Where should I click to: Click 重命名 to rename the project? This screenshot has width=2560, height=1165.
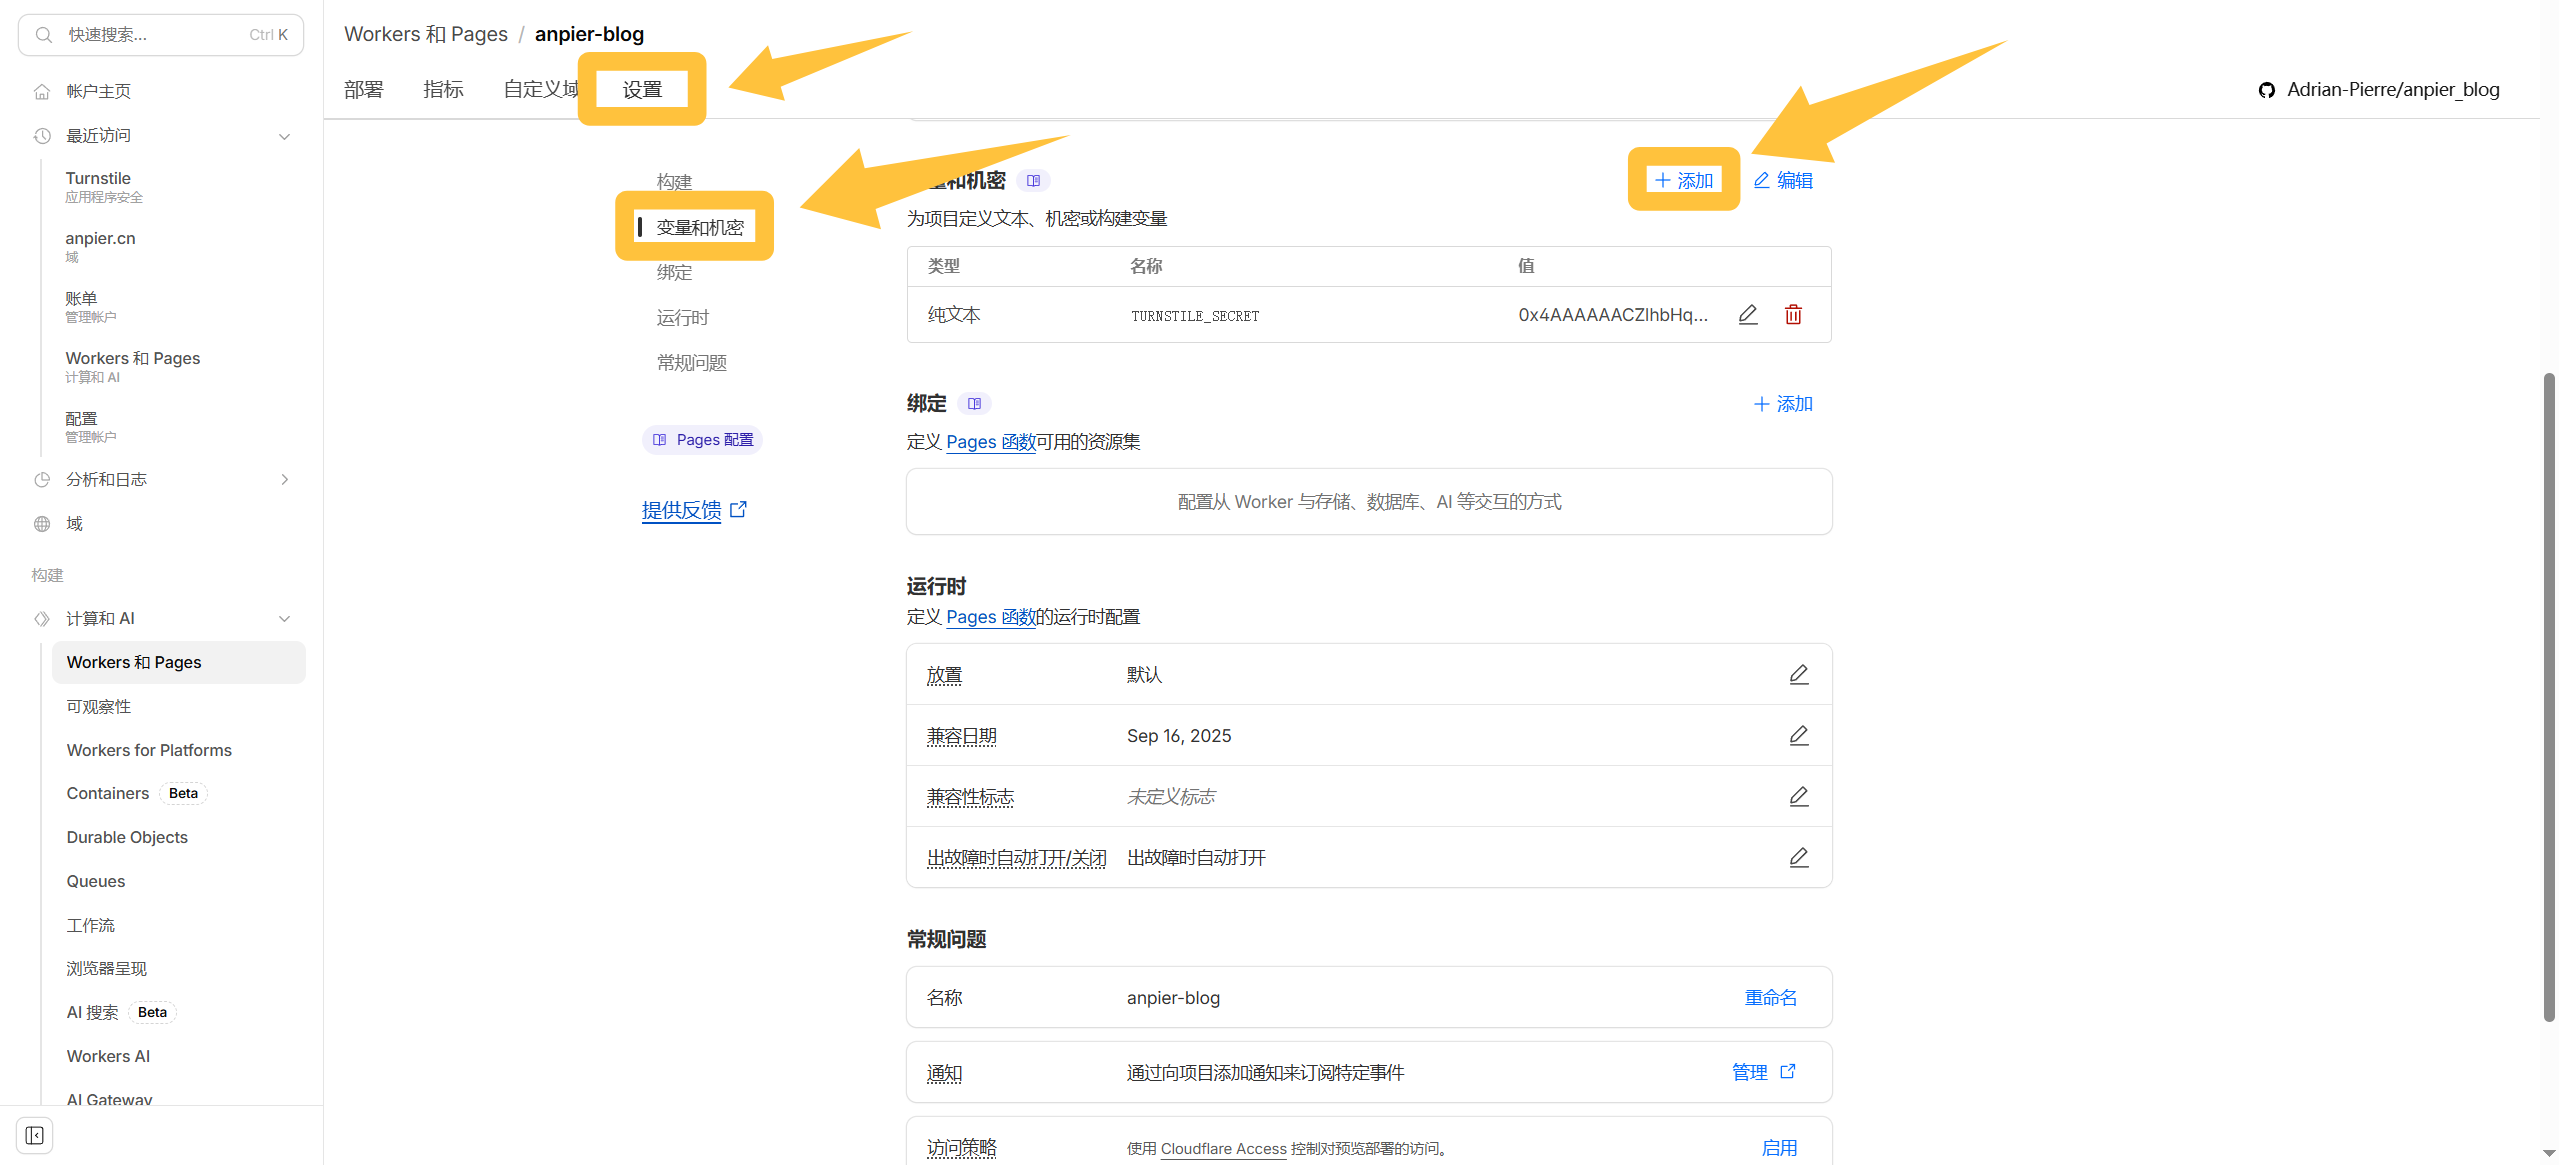coord(1771,998)
